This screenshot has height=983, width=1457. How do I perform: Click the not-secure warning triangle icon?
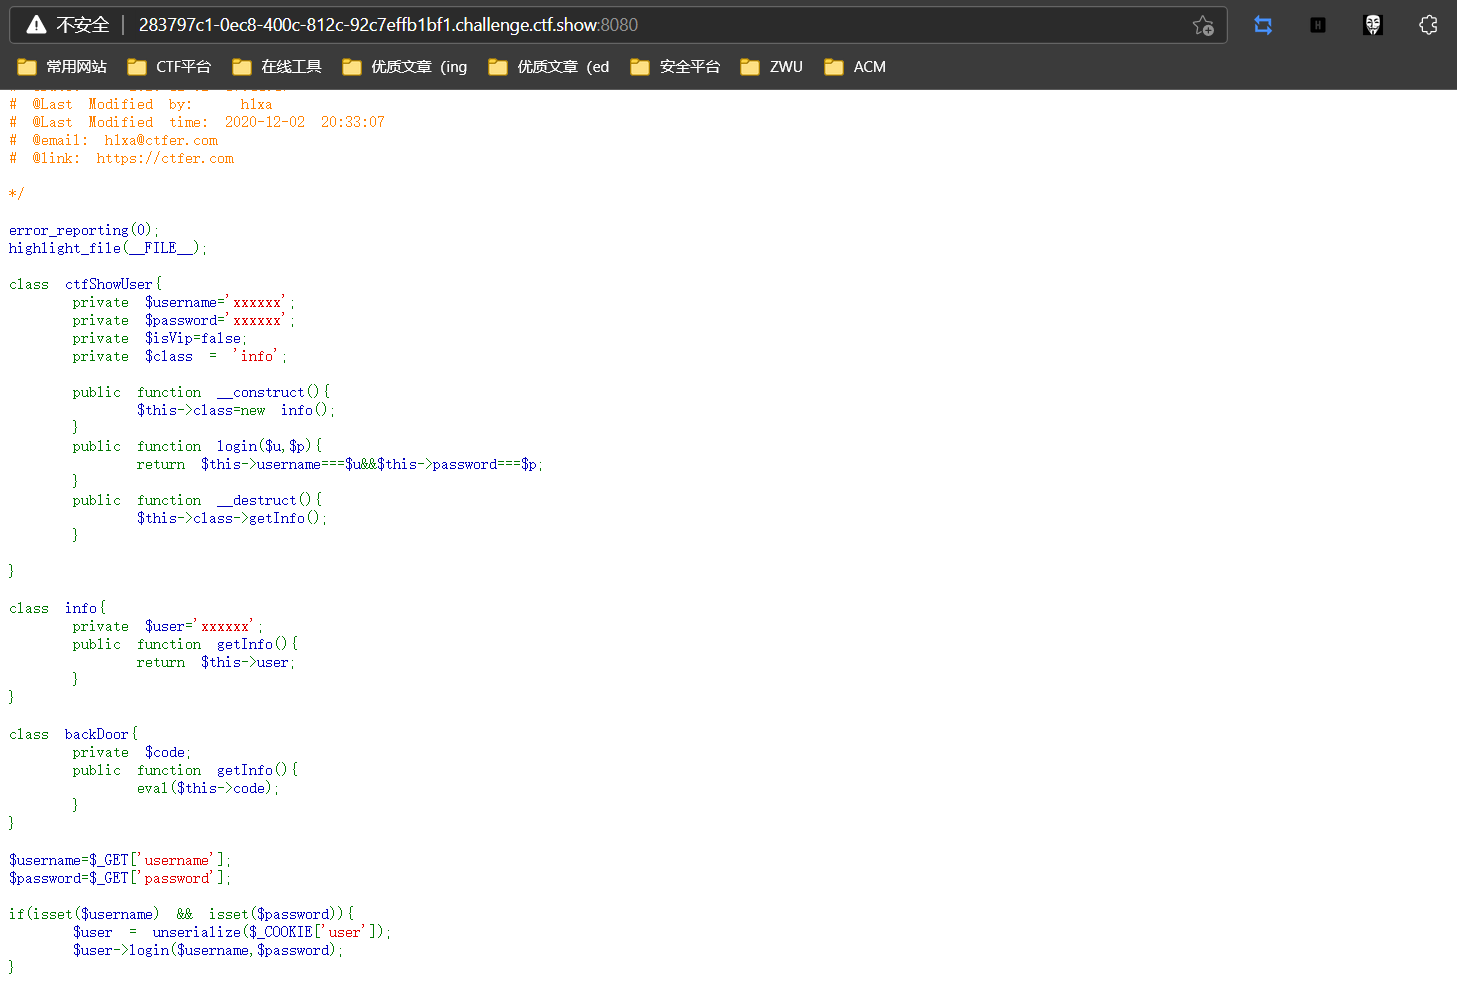[x=36, y=25]
